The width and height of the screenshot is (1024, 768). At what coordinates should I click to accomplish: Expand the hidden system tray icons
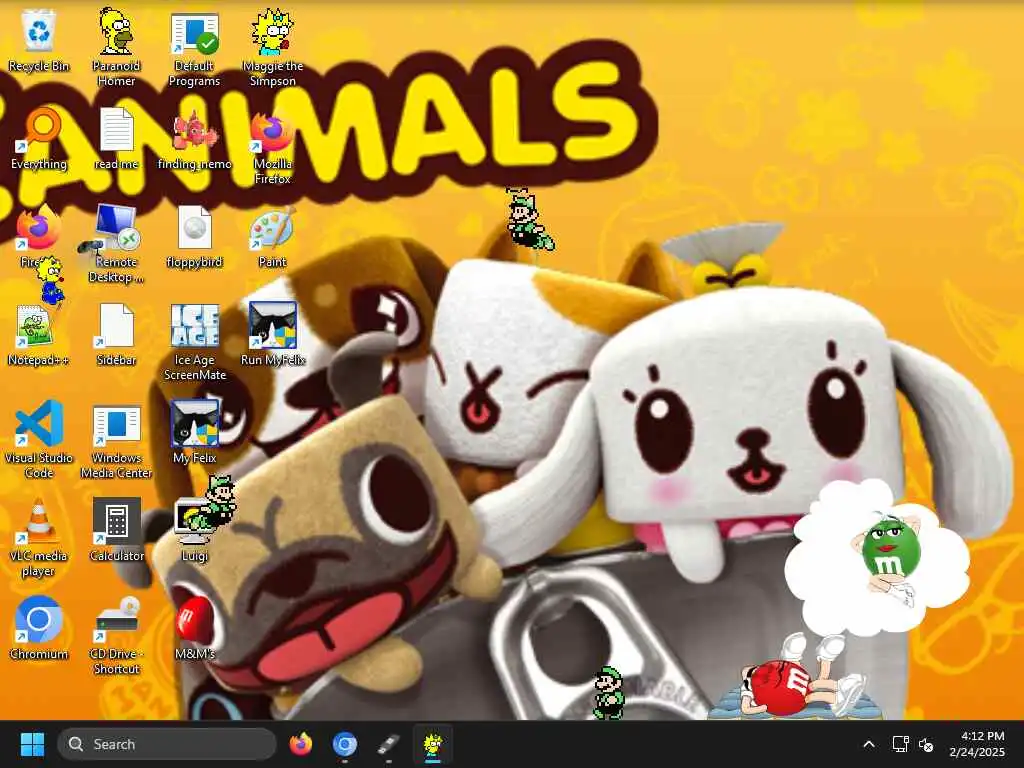(x=869, y=744)
